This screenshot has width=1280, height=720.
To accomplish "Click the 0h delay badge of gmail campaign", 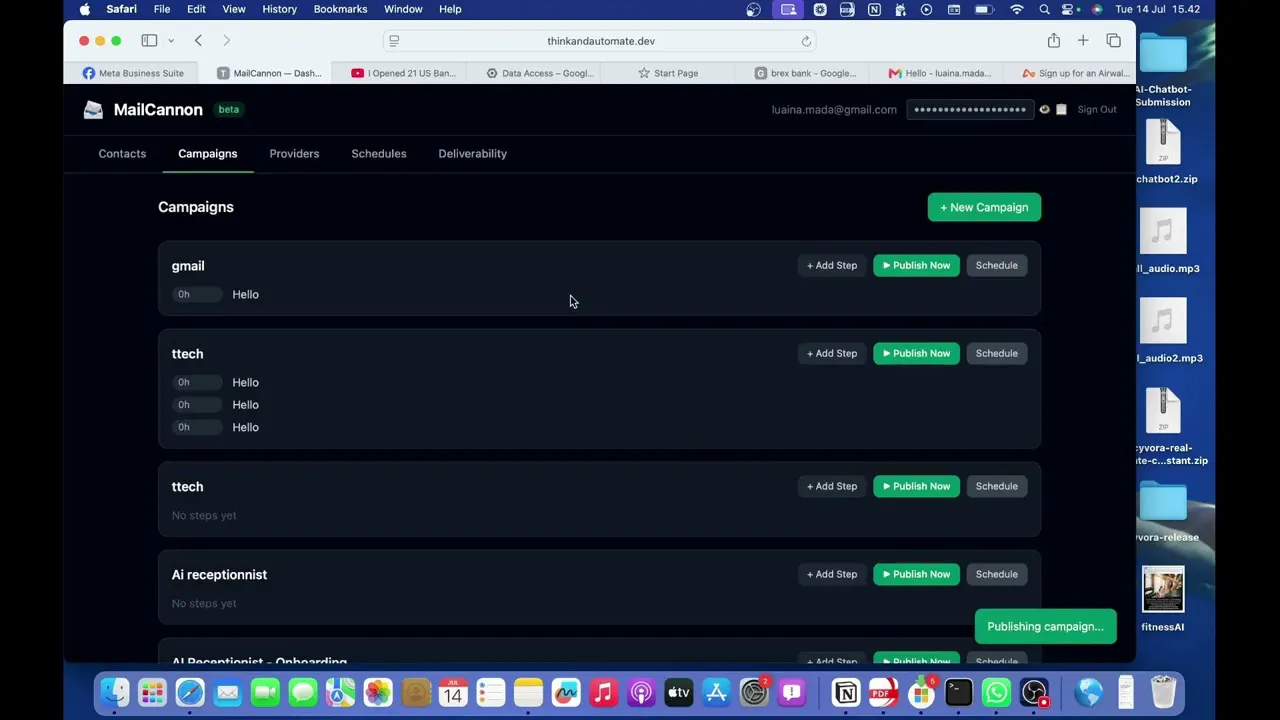I will (196, 295).
